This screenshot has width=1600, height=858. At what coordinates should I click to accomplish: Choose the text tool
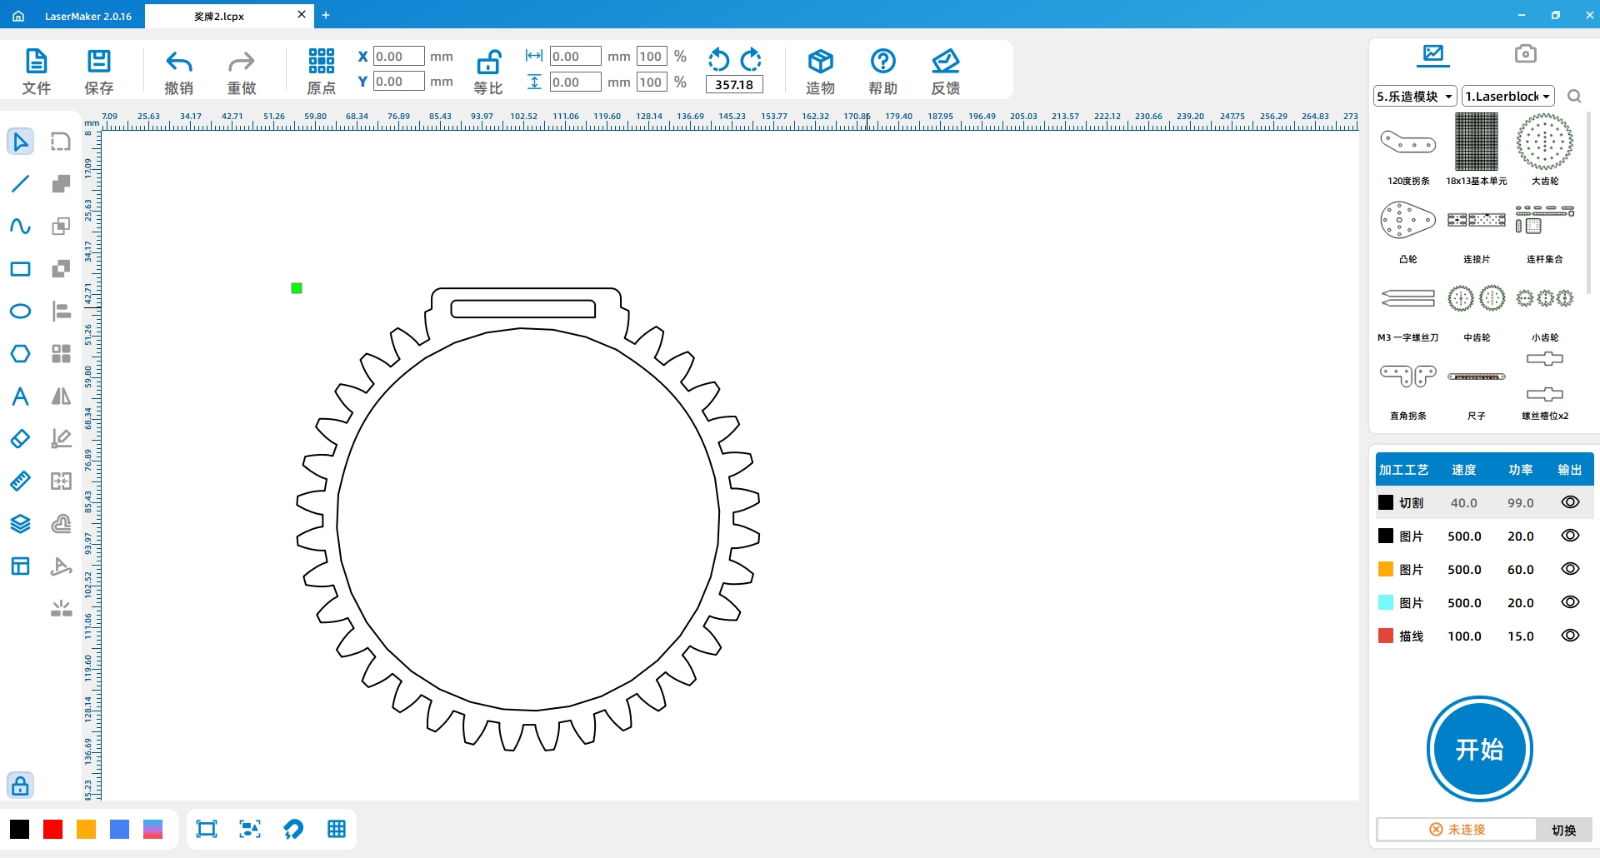click(20, 396)
